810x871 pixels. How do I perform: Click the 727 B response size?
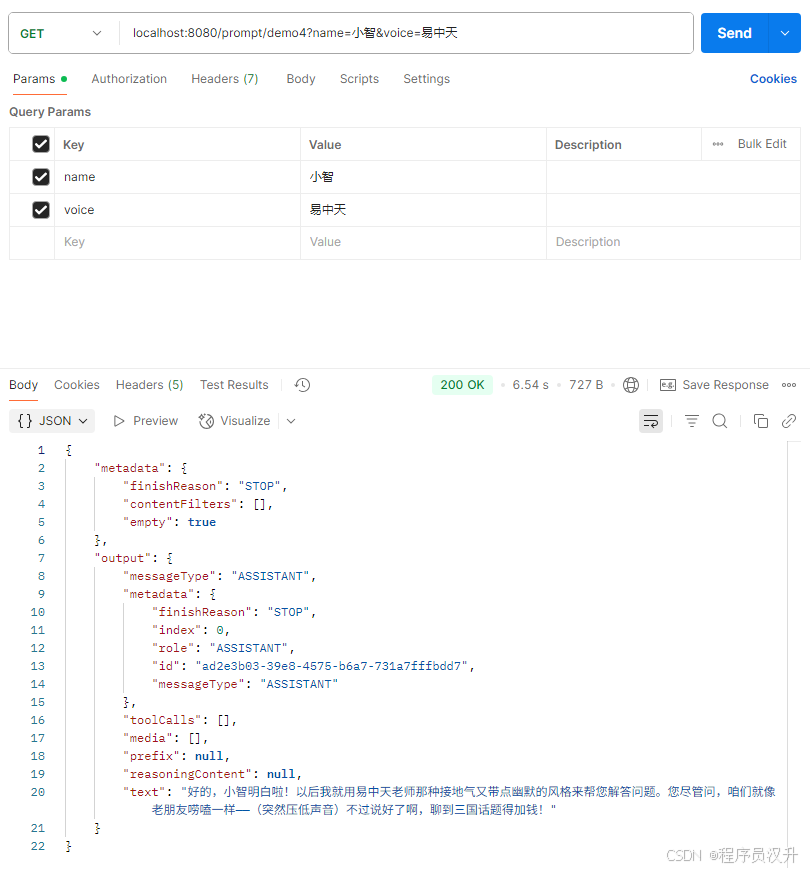[x=586, y=385]
